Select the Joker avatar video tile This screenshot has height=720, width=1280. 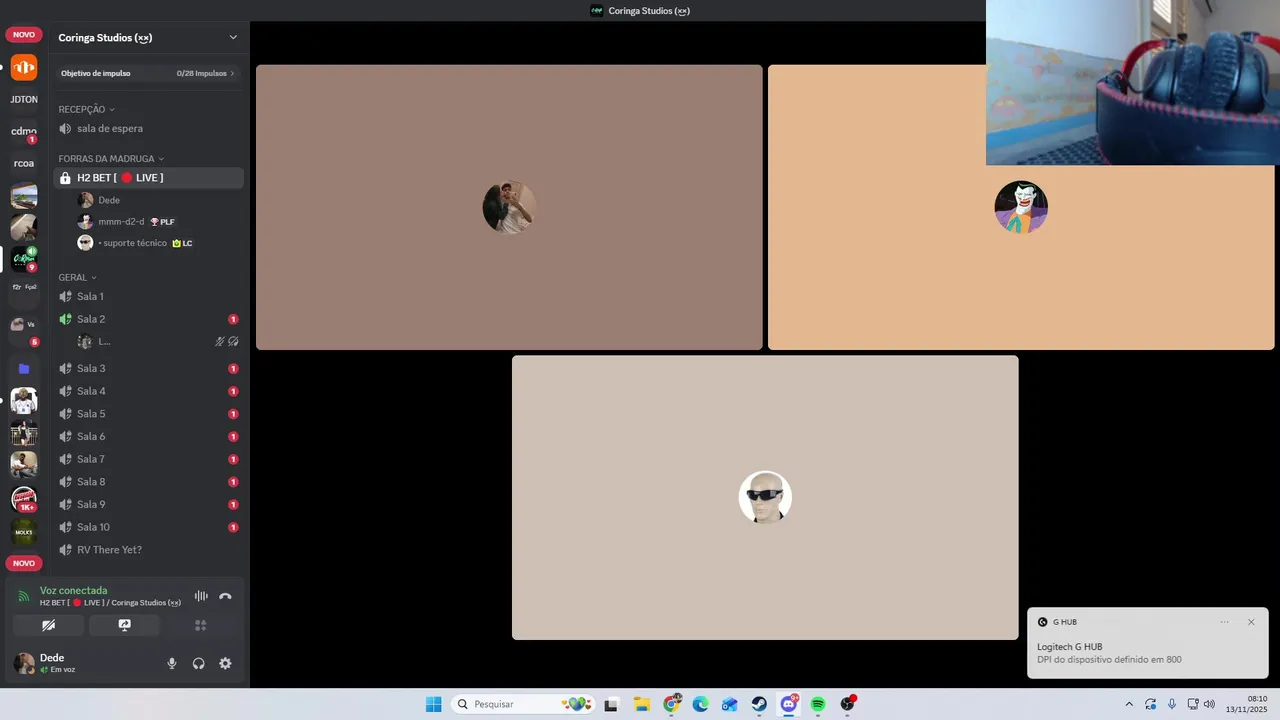coord(1021,207)
